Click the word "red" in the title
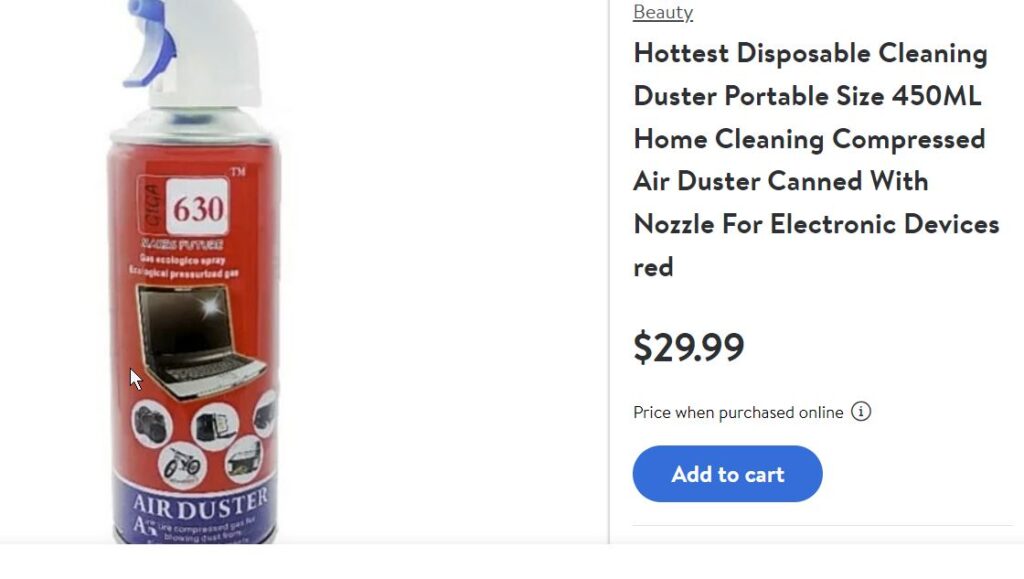 coord(653,268)
